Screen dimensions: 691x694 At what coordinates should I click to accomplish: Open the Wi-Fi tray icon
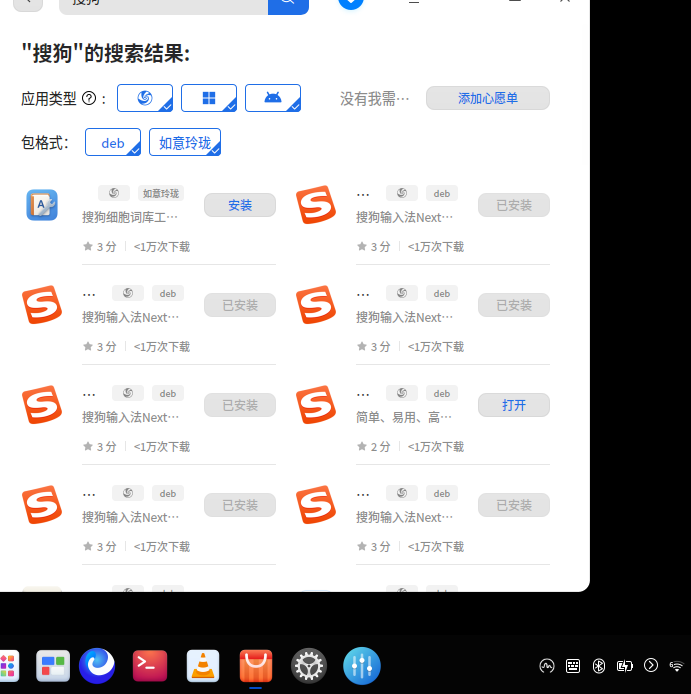point(676,666)
